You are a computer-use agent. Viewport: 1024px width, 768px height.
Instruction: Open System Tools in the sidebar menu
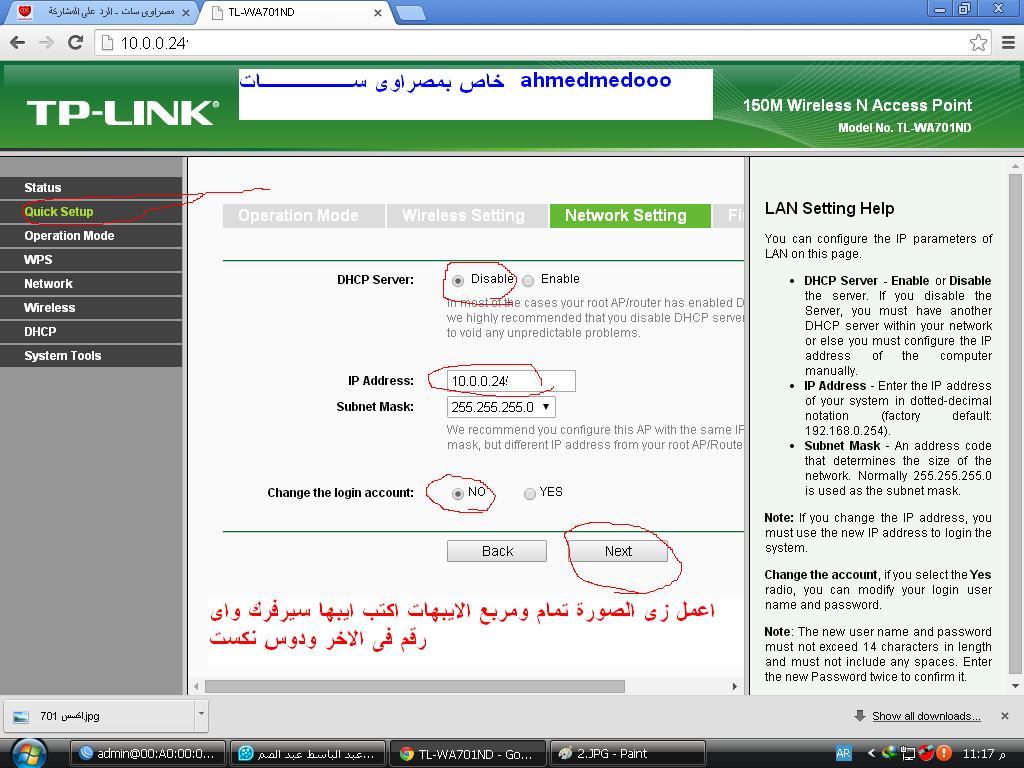tap(91, 356)
